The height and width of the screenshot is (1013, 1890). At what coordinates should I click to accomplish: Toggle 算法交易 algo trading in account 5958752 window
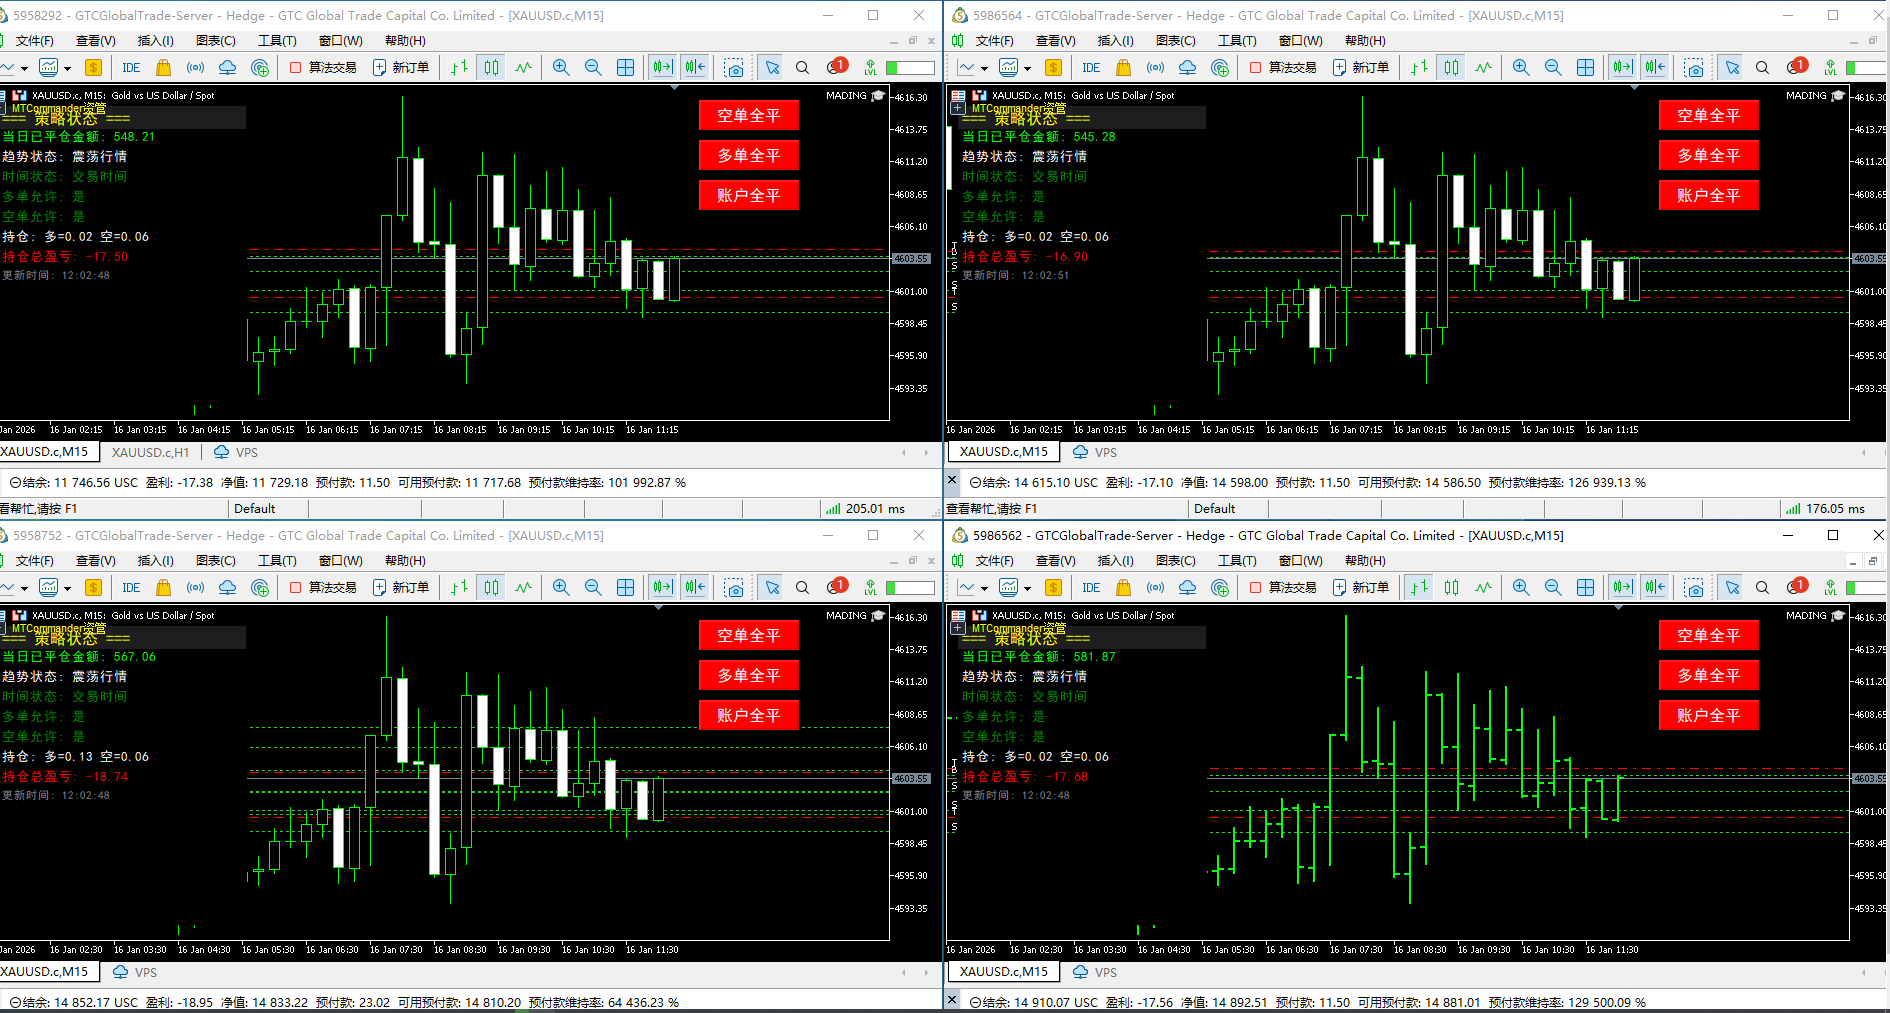click(323, 588)
